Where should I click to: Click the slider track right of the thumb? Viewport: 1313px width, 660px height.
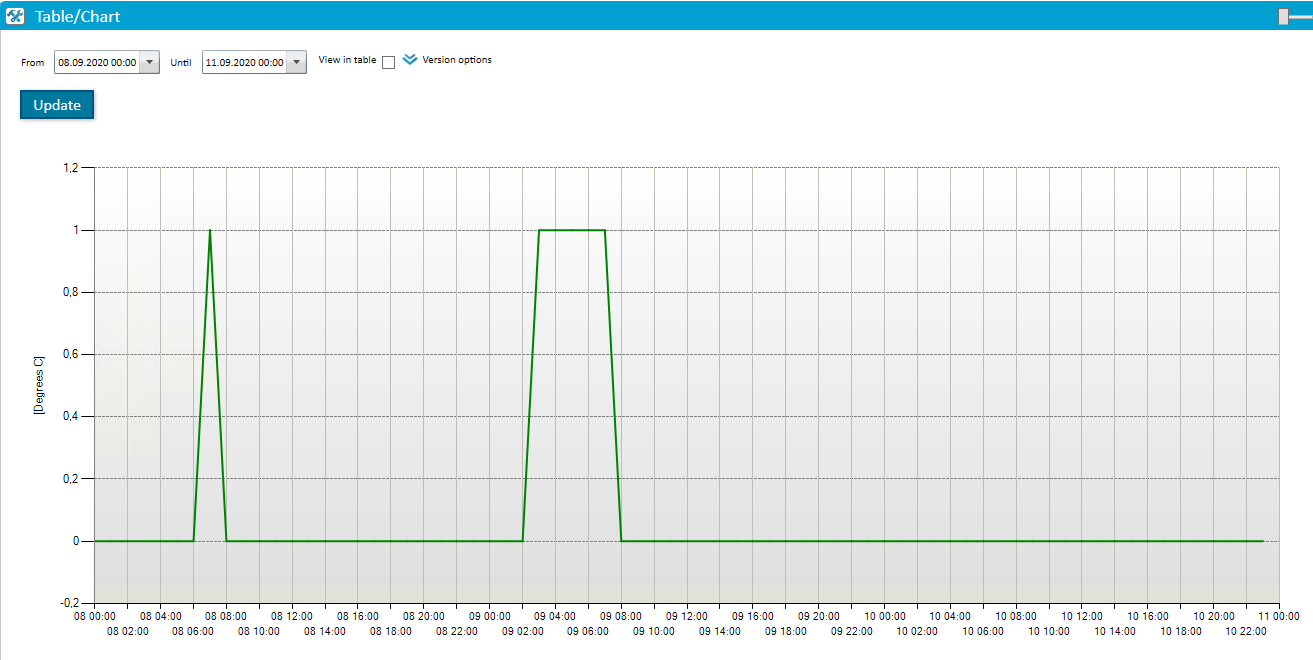tap(1301, 16)
